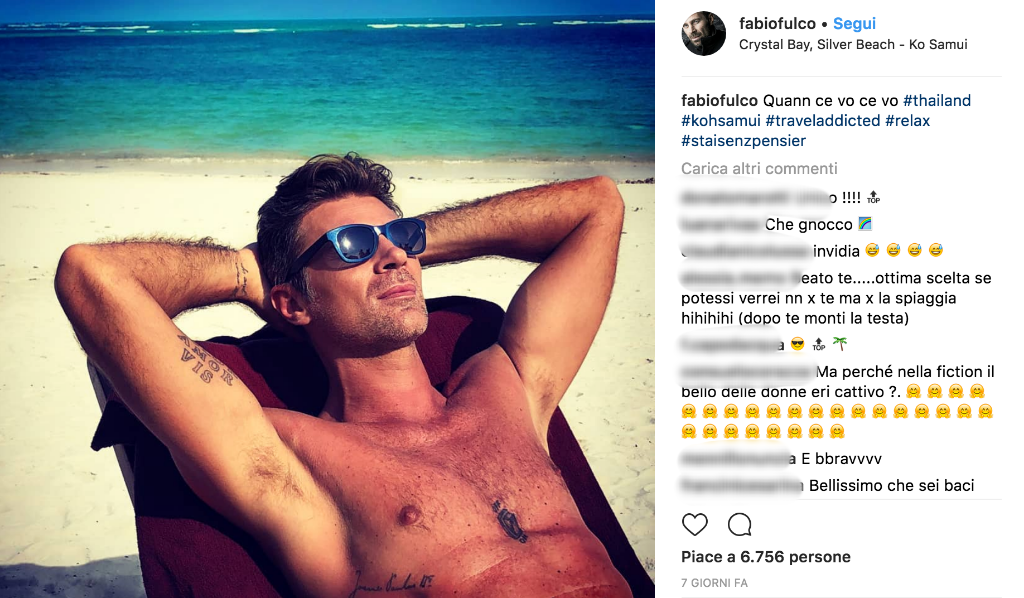Click the 7 GIORNI FA timestamp
The width and height of the screenshot is (1024, 598).
click(x=714, y=583)
